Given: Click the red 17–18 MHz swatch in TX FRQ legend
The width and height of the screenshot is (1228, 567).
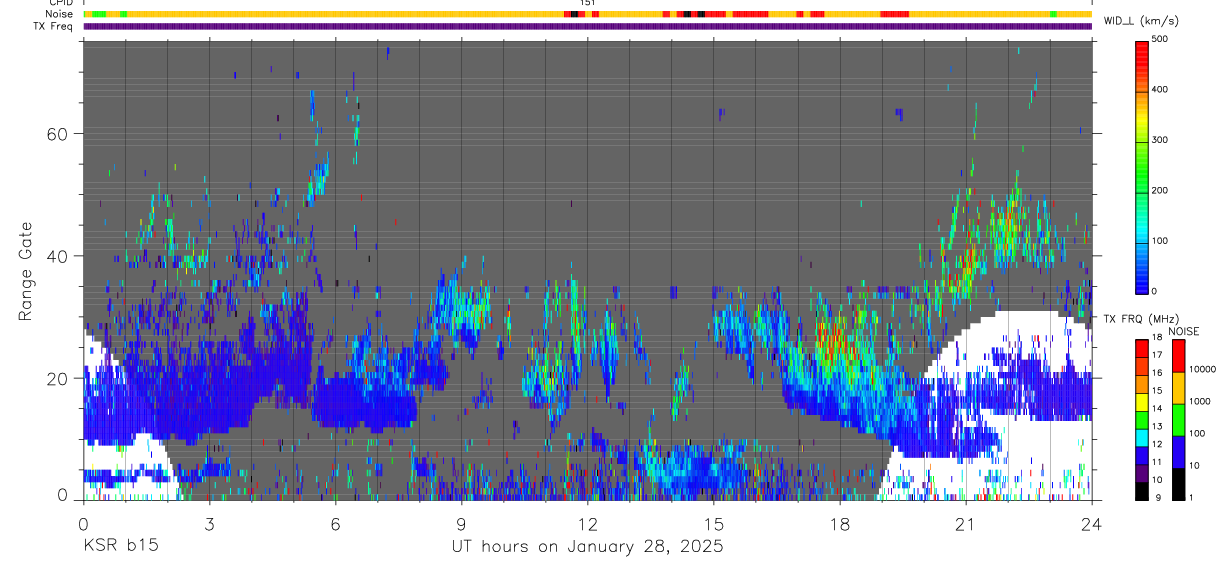Looking at the screenshot, I should click(x=1142, y=348).
